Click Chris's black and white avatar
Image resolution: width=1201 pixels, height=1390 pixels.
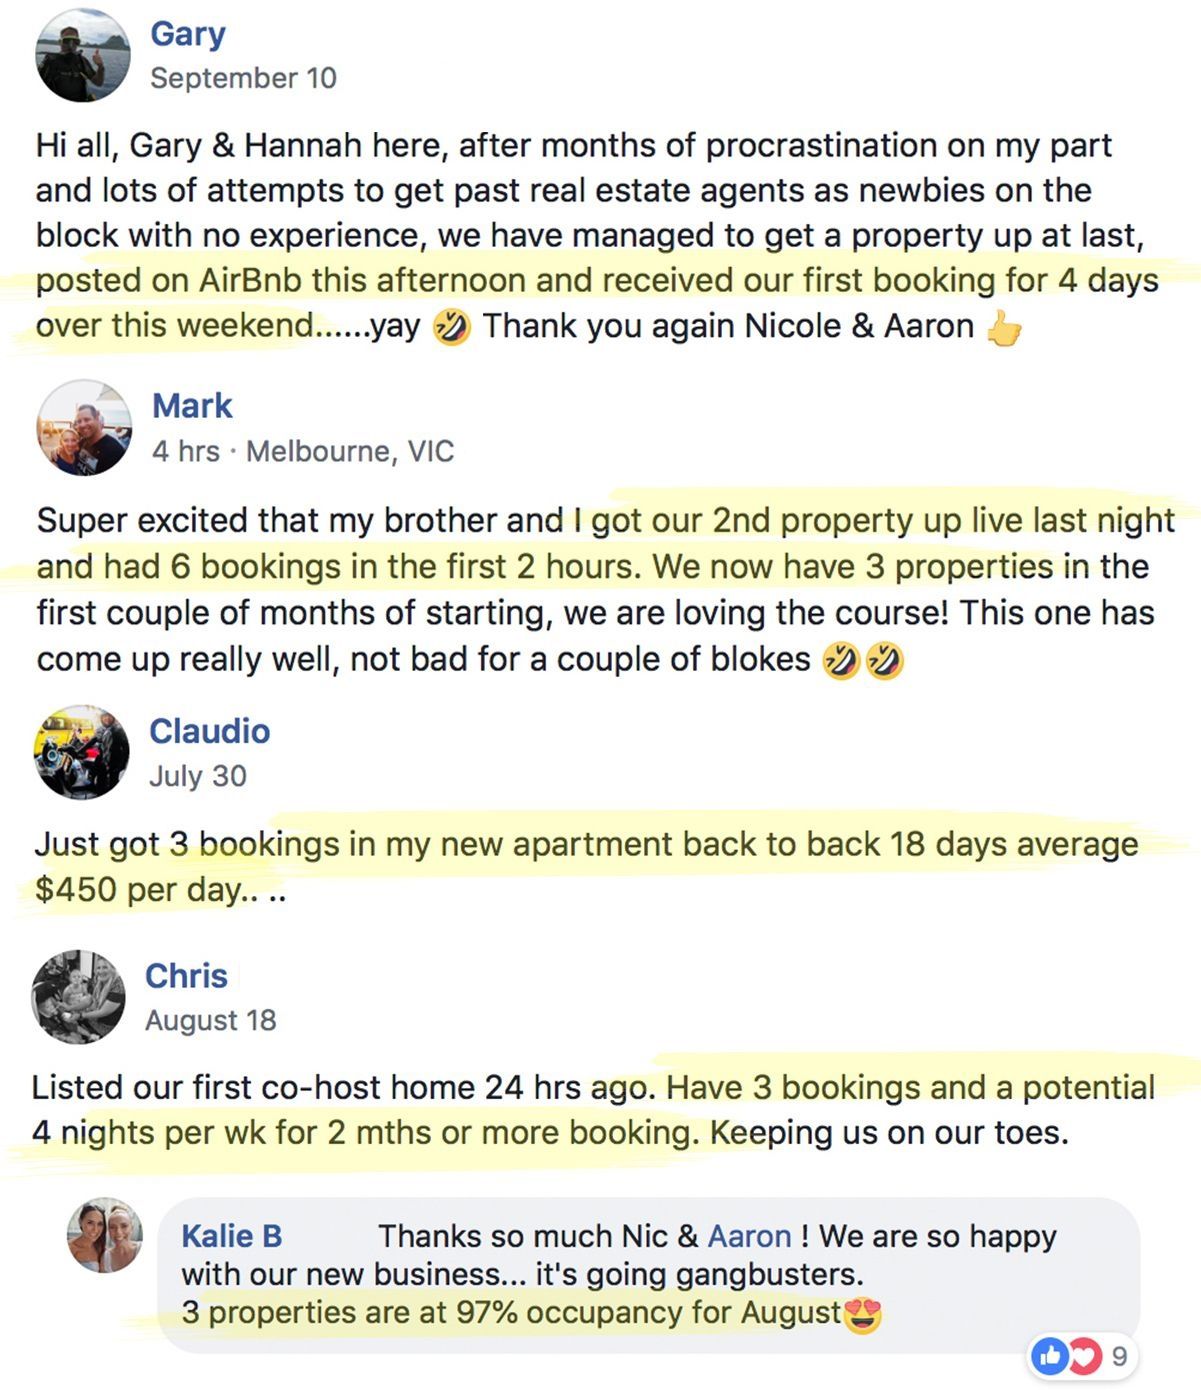point(78,997)
